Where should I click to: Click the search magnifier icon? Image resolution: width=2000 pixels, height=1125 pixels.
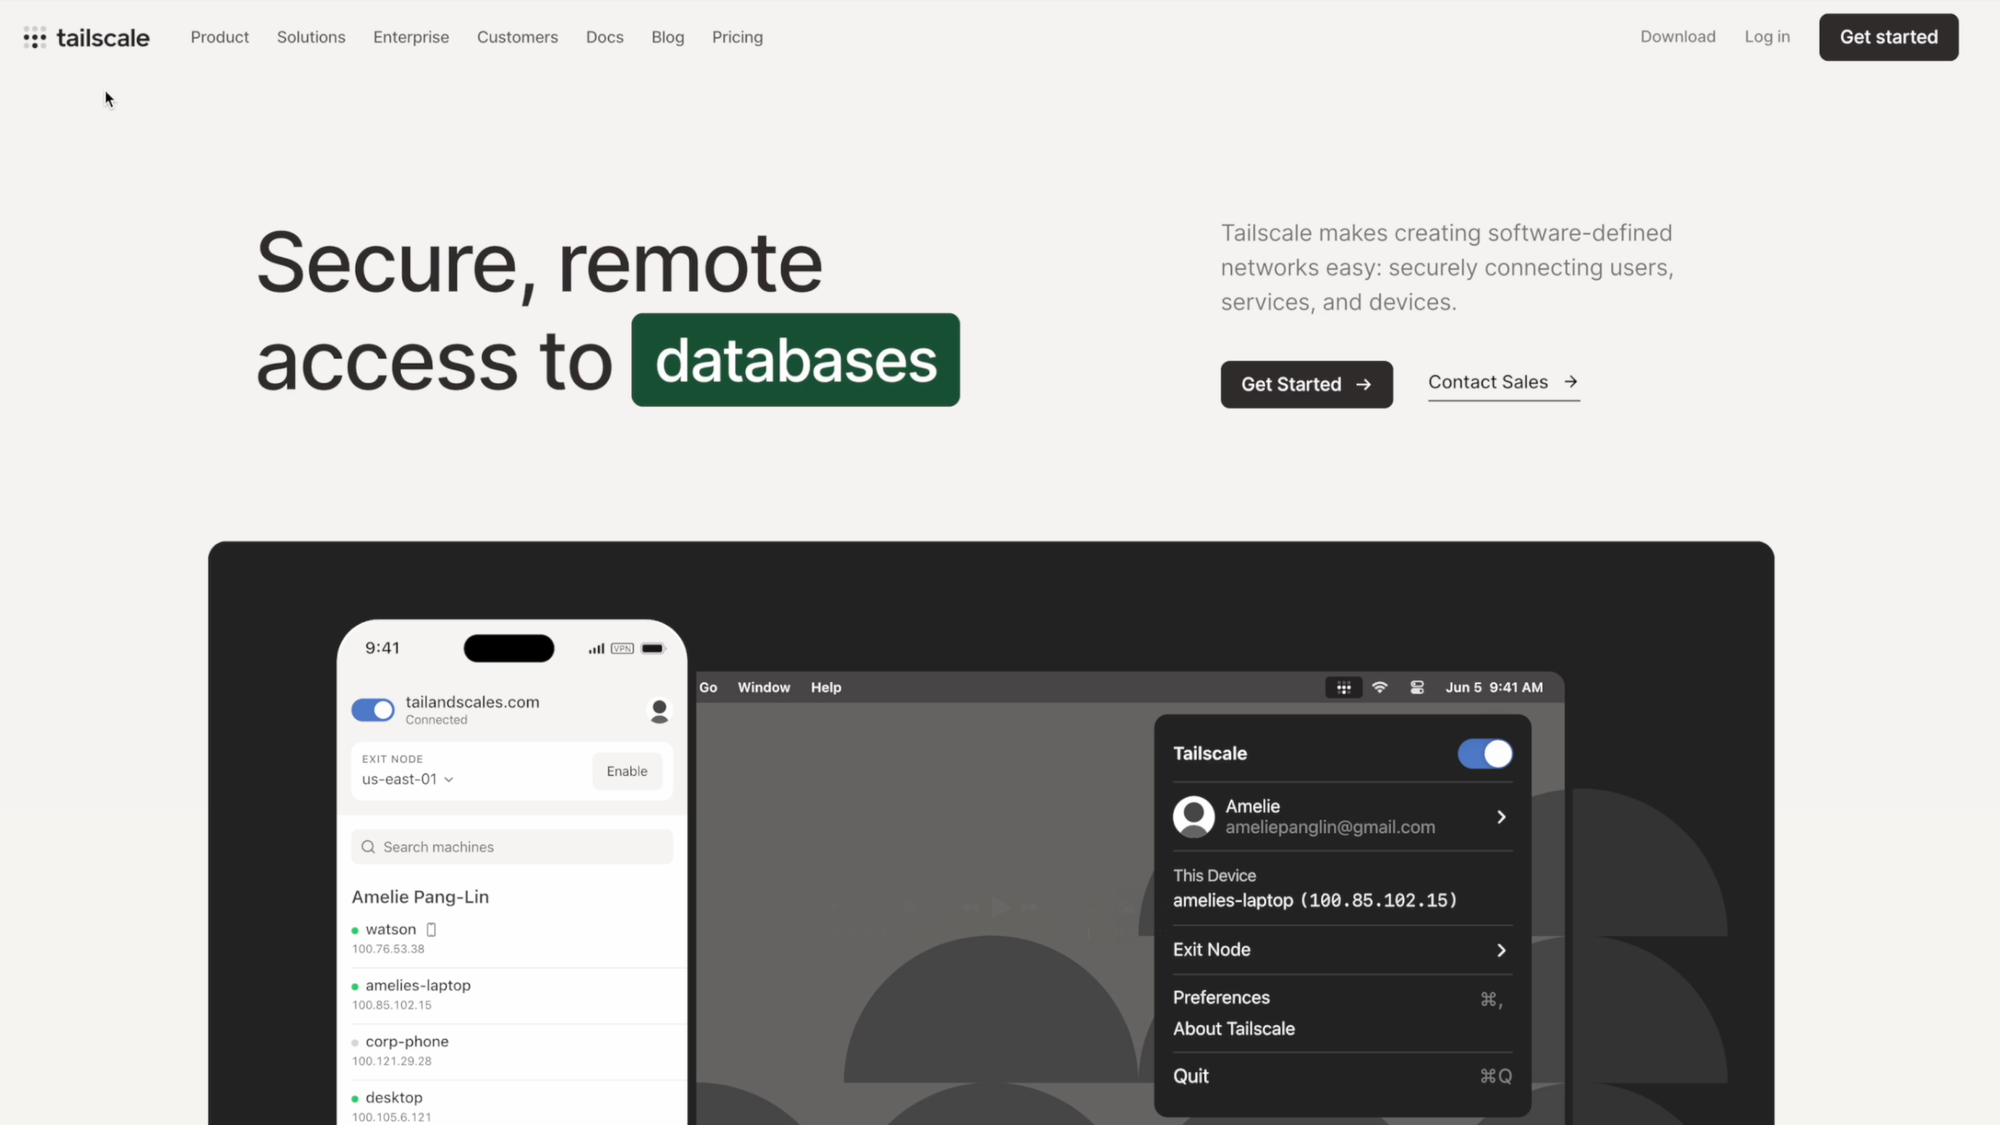368,847
